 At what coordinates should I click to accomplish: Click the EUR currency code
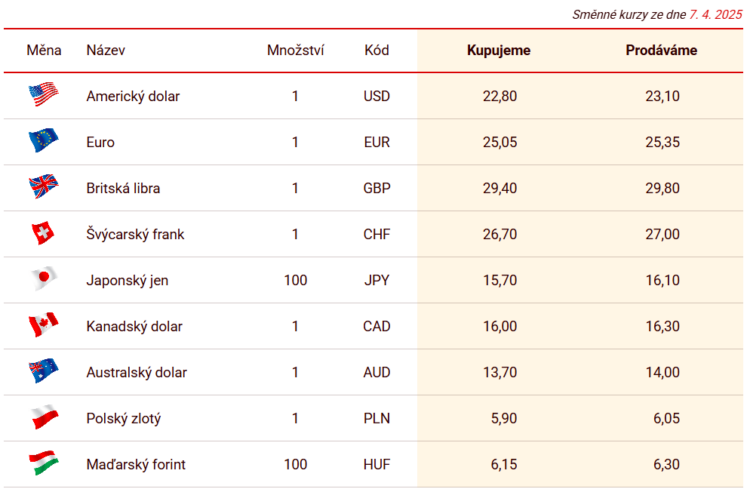[377, 142]
